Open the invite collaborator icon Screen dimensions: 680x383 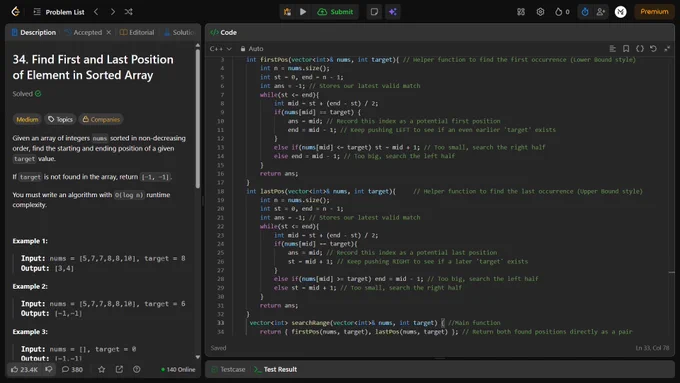[601, 12]
